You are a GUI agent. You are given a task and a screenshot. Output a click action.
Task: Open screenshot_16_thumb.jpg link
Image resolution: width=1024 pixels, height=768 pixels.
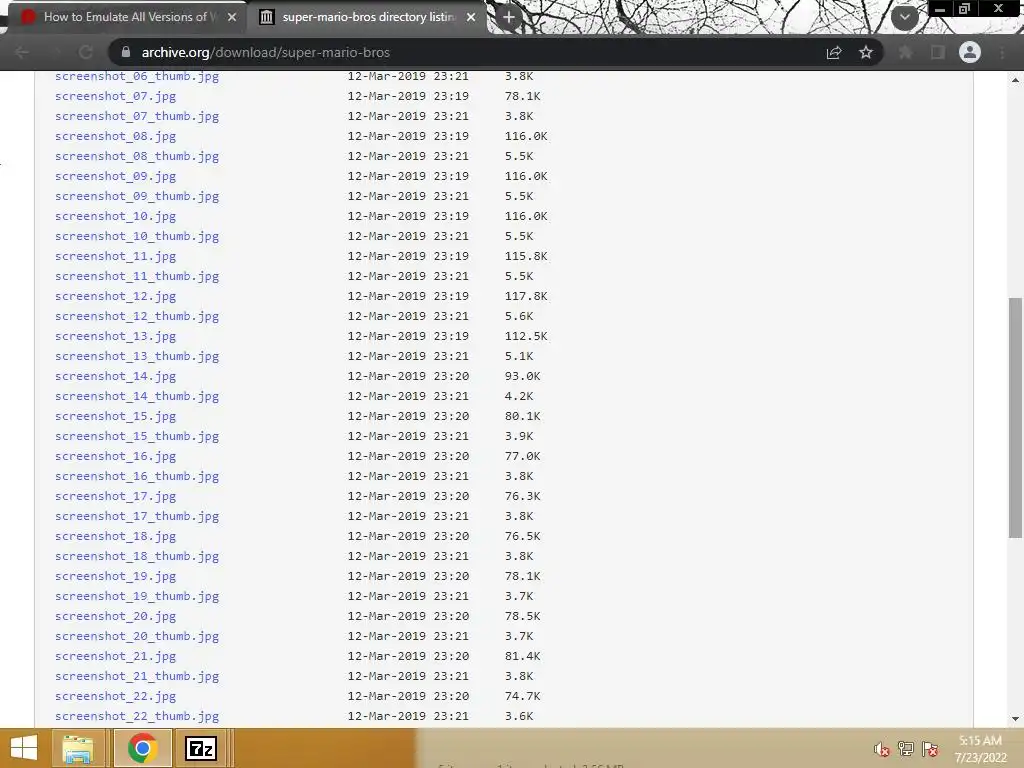tap(137, 476)
